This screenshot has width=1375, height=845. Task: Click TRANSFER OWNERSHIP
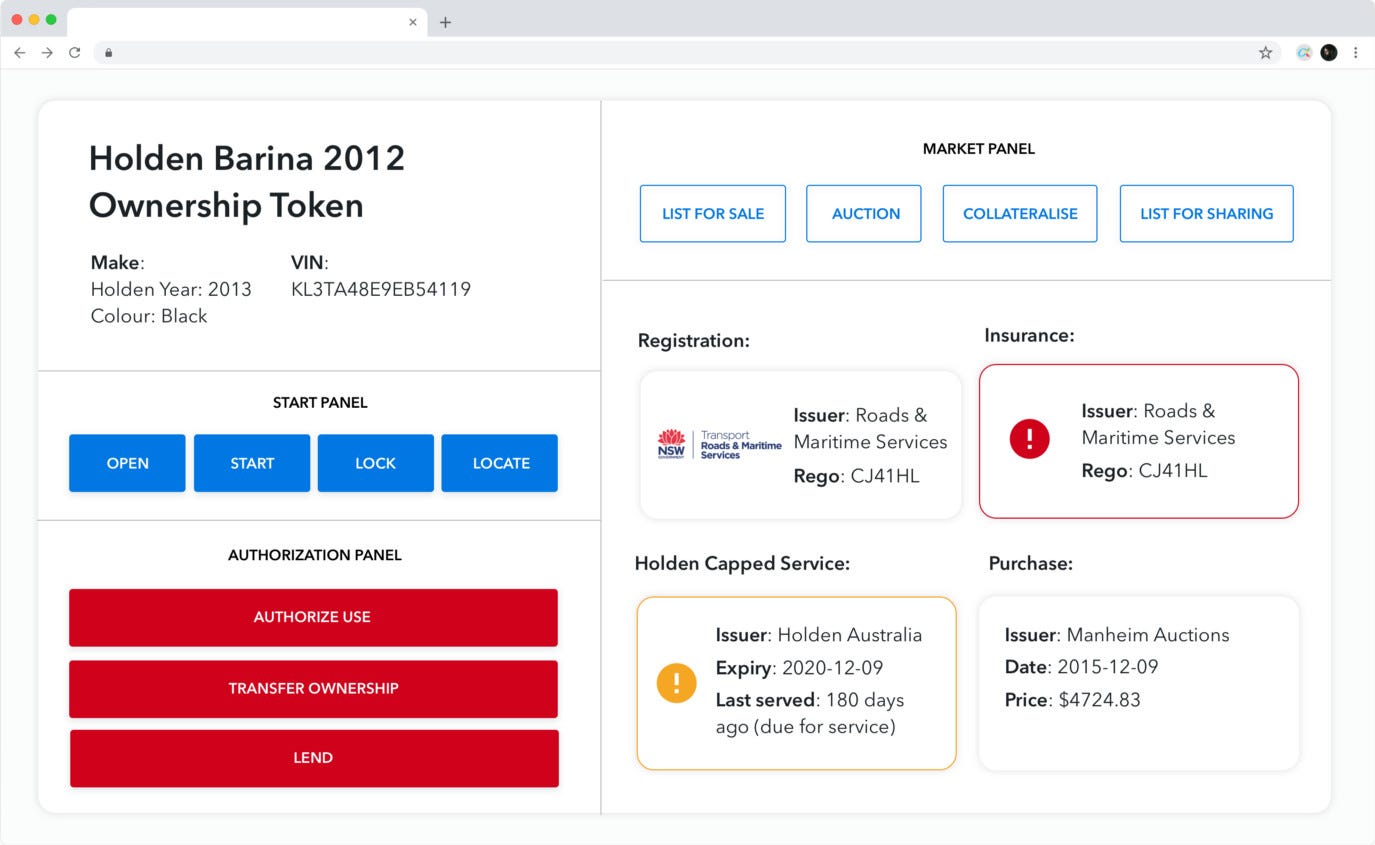point(313,688)
